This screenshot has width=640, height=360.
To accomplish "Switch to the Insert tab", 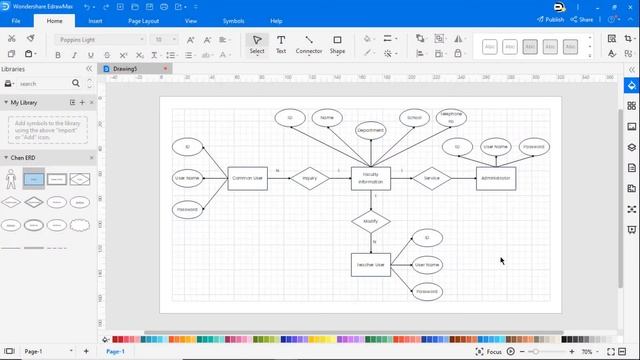I will (x=95, y=21).
